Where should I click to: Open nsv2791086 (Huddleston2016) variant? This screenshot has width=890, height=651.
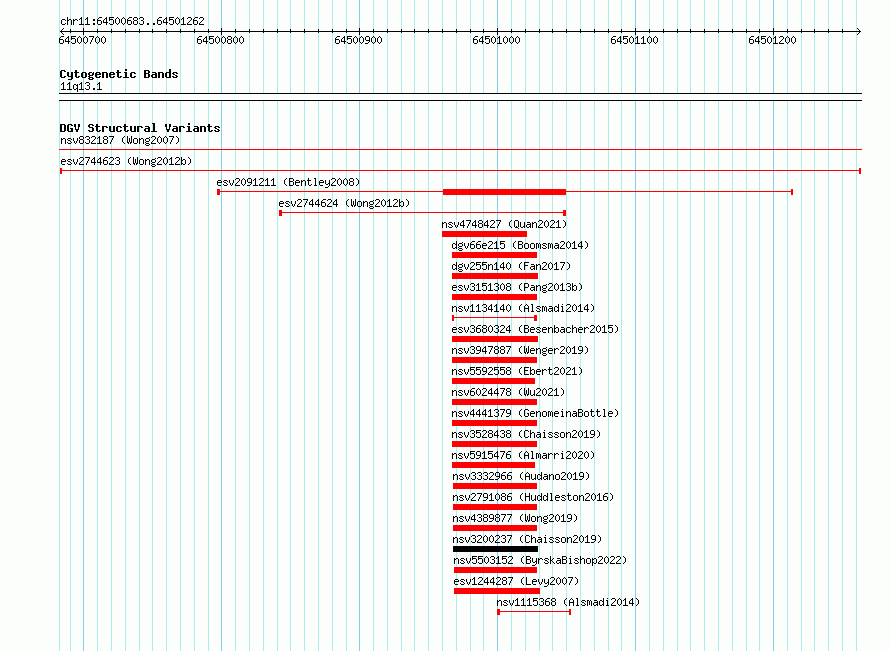point(533,497)
